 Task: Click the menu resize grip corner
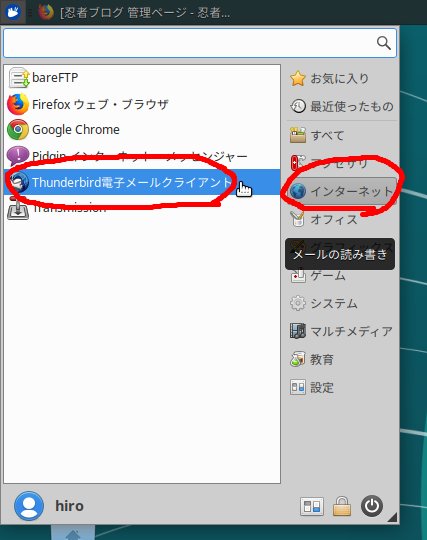(x=393, y=517)
